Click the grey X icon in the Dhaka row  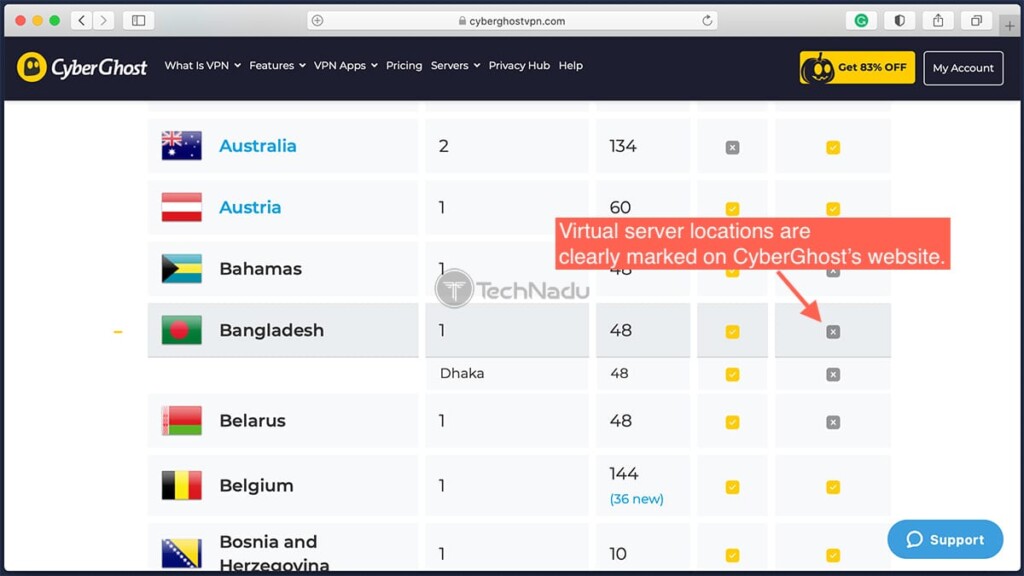pos(833,374)
